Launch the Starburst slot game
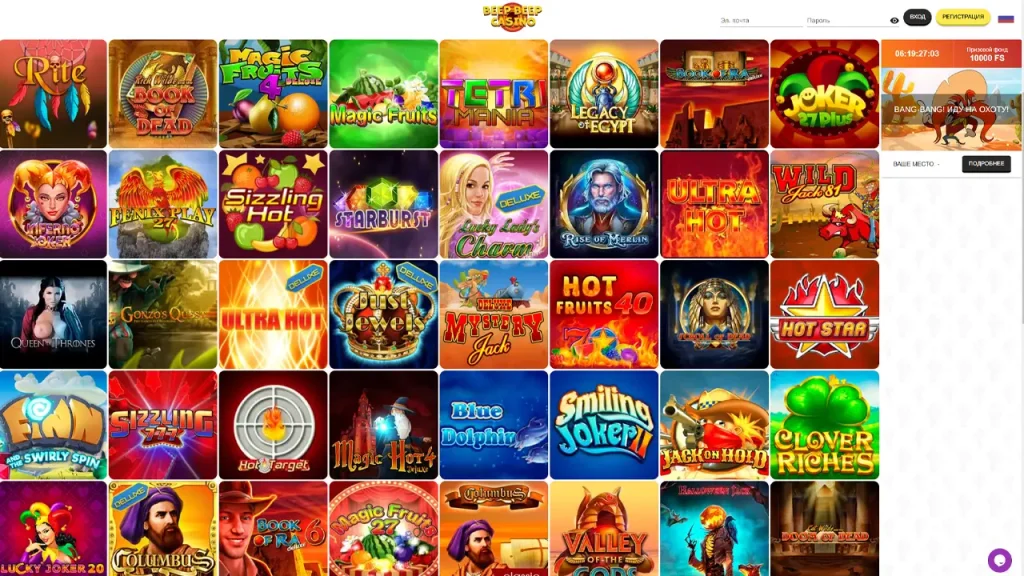 [x=383, y=204]
